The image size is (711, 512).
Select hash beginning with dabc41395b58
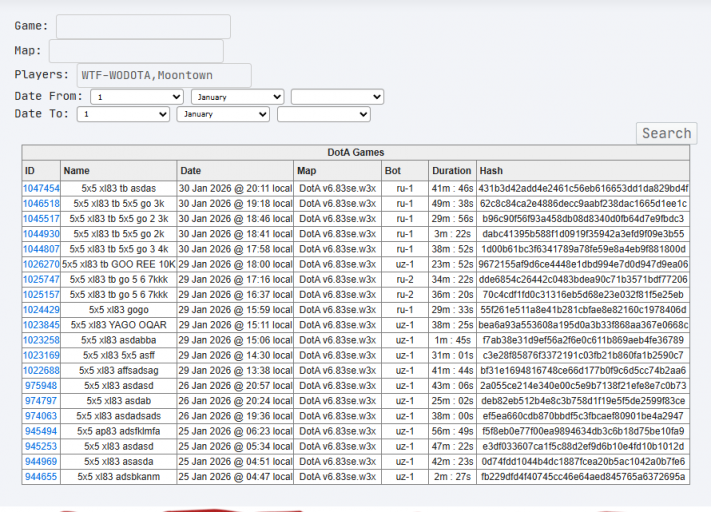[583, 234]
